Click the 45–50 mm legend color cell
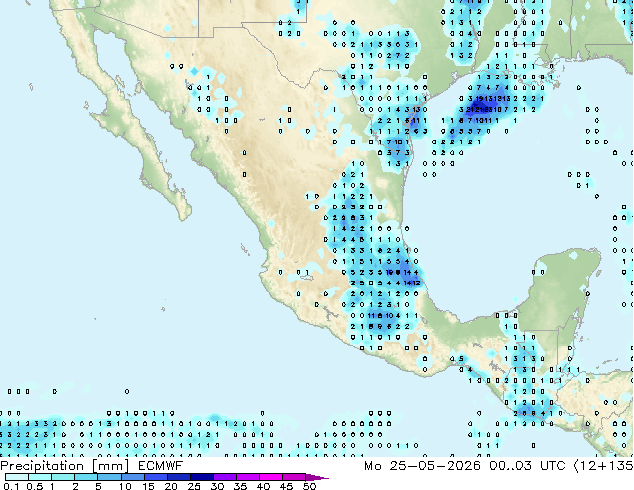Viewport: 634px width, 490px height. [294, 477]
